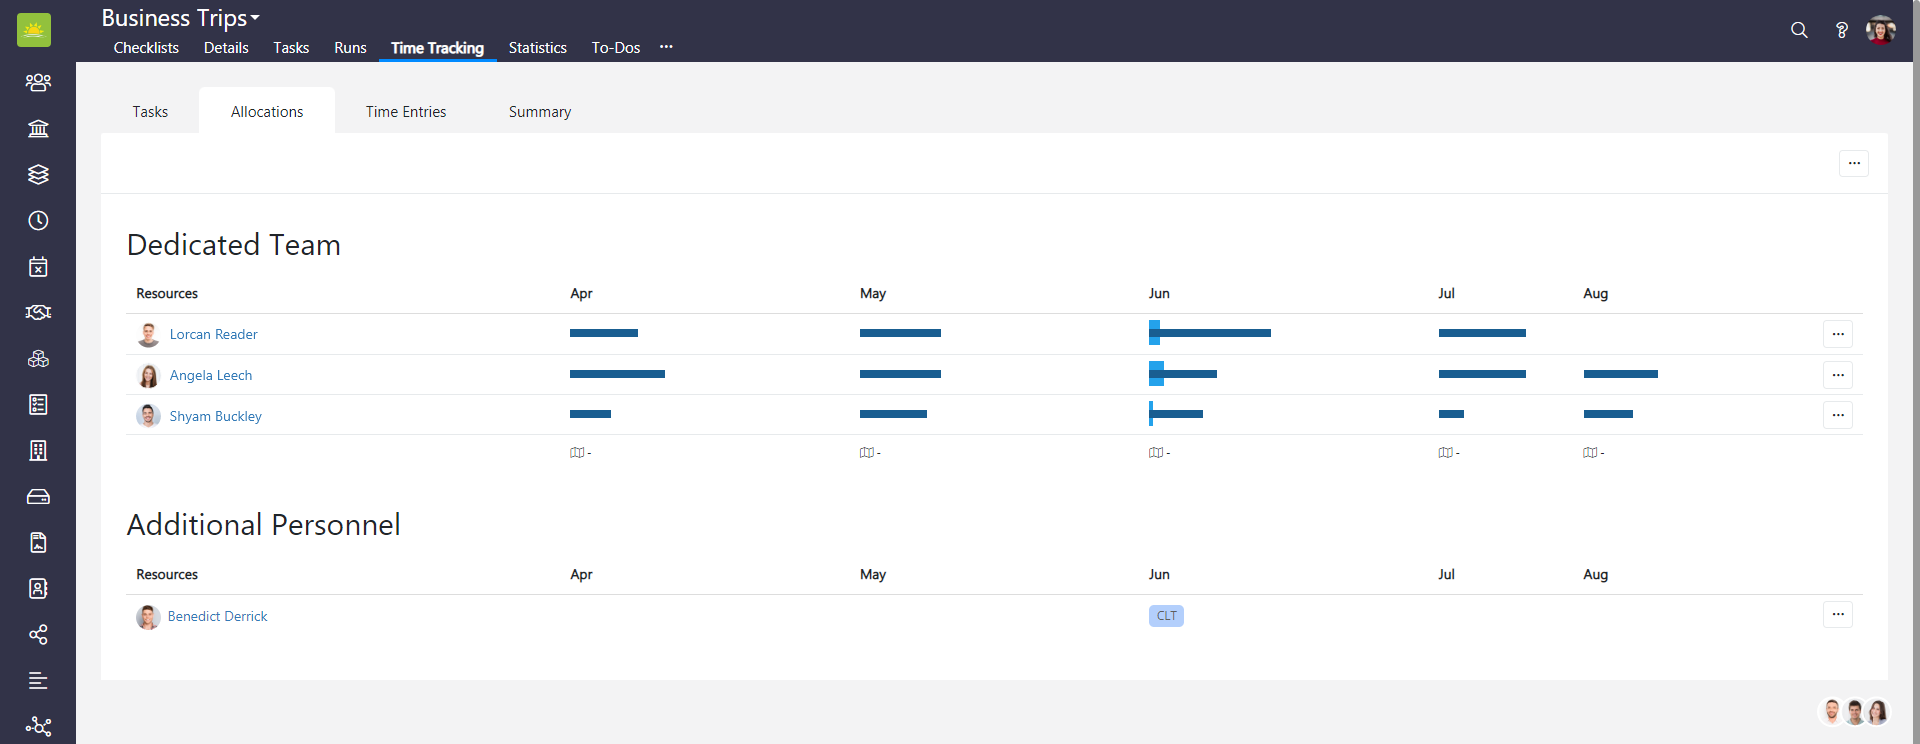This screenshot has width=1920, height=744.
Task: Select the stacked layers sidebar icon
Action: (x=38, y=174)
